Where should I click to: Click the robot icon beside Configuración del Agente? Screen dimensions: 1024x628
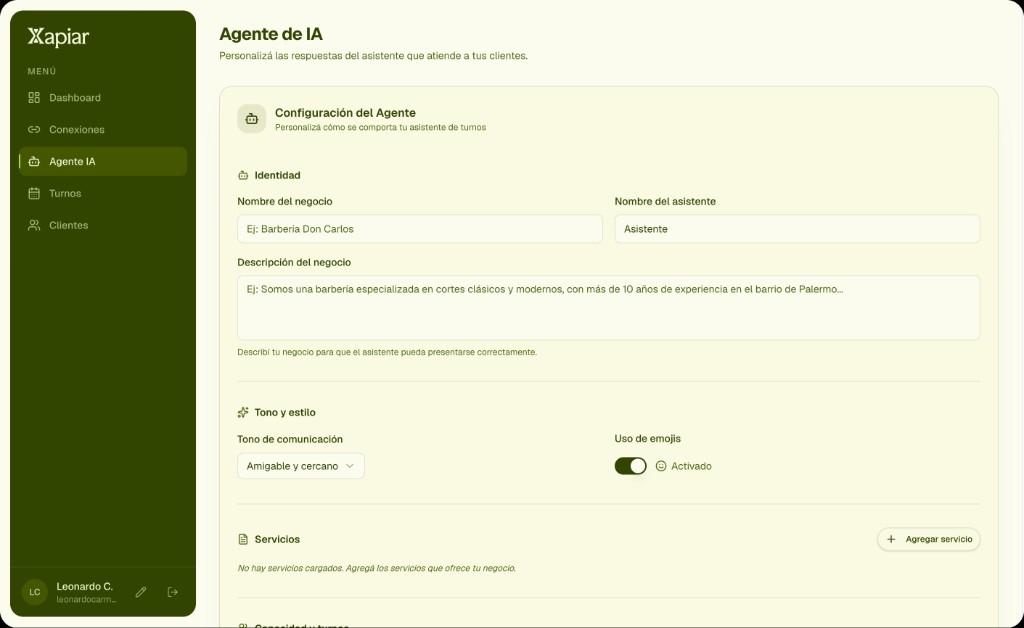point(251,119)
